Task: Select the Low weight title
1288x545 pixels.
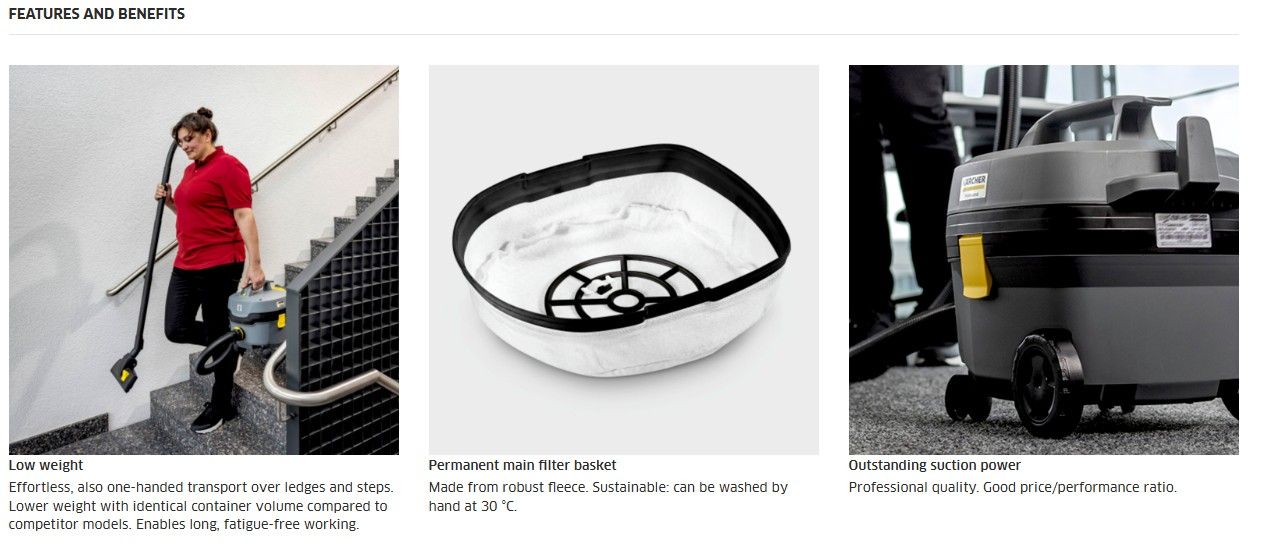Action: 46,465
